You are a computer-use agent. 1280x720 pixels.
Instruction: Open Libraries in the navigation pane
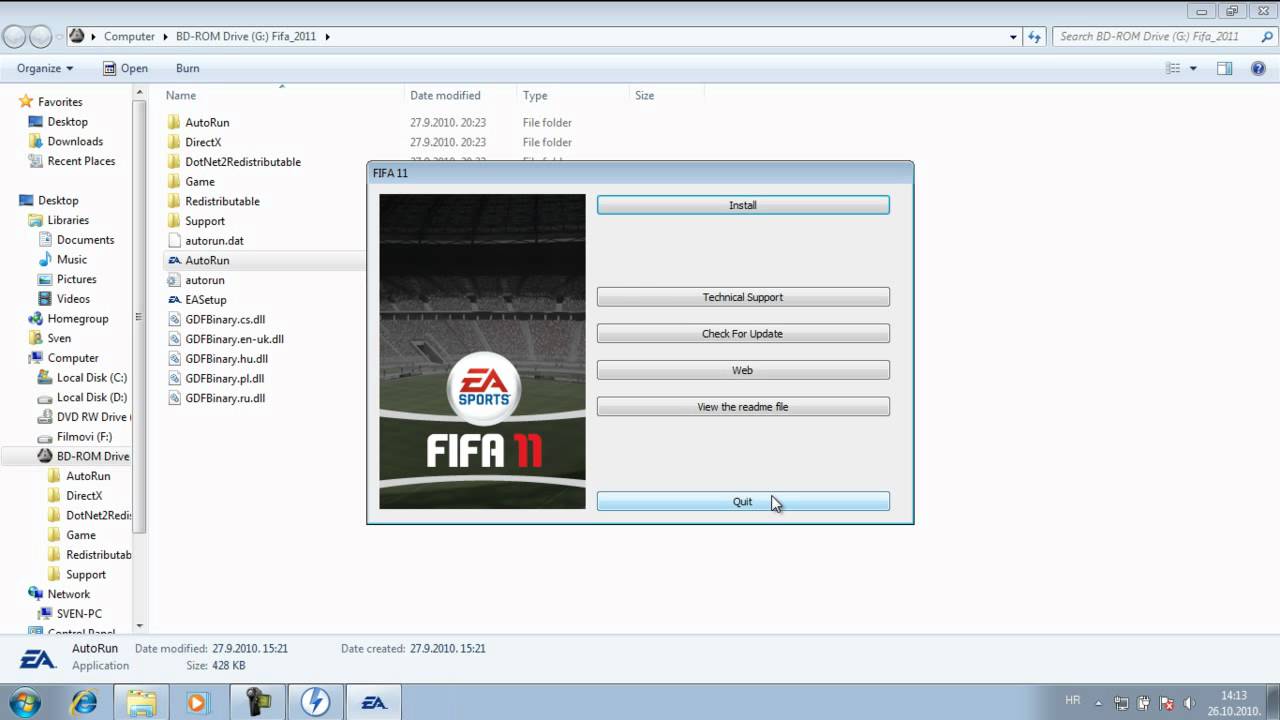click(68, 220)
